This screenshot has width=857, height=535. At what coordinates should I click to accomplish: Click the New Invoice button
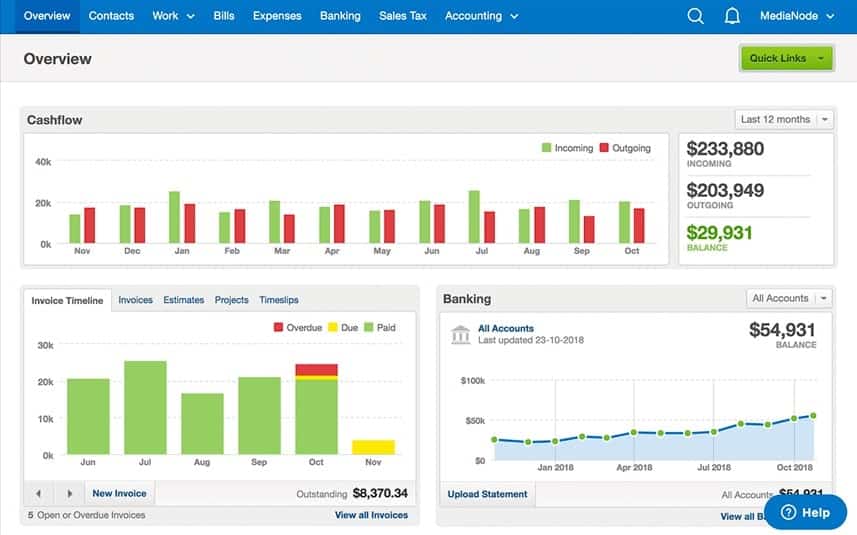click(x=119, y=493)
